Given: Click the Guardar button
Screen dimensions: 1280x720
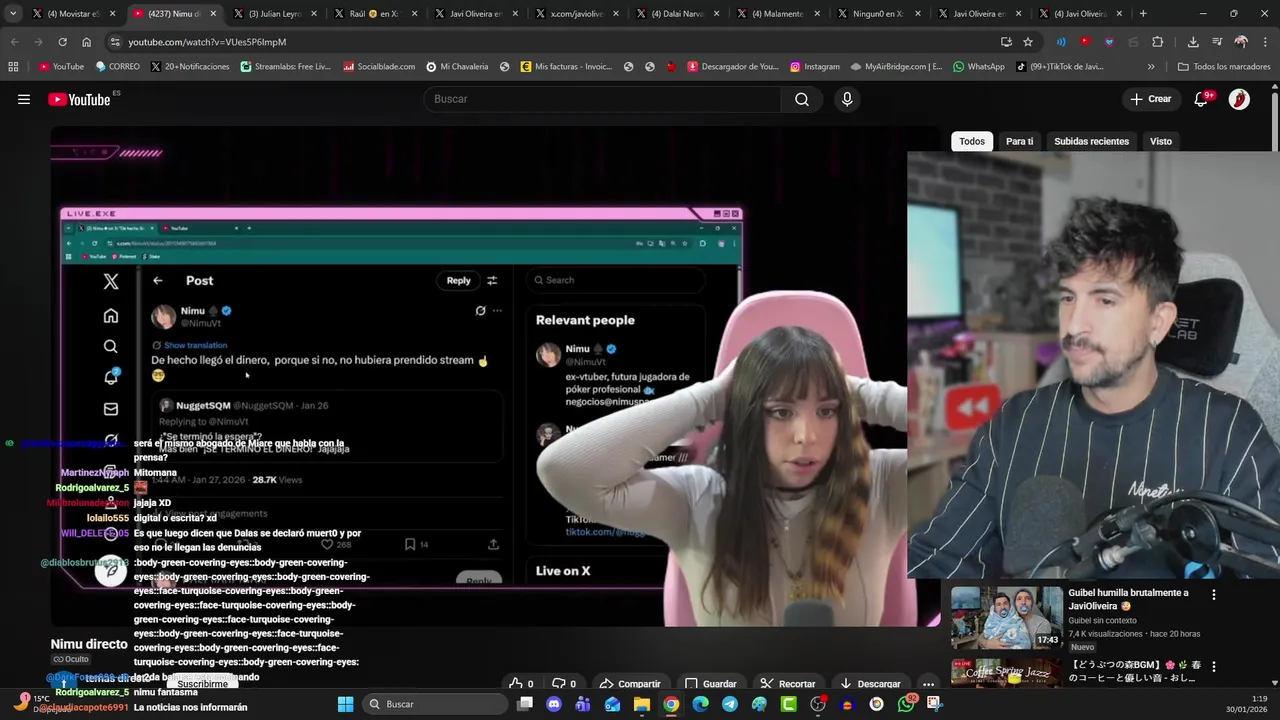Looking at the screenshot, I should coord(710,684).
